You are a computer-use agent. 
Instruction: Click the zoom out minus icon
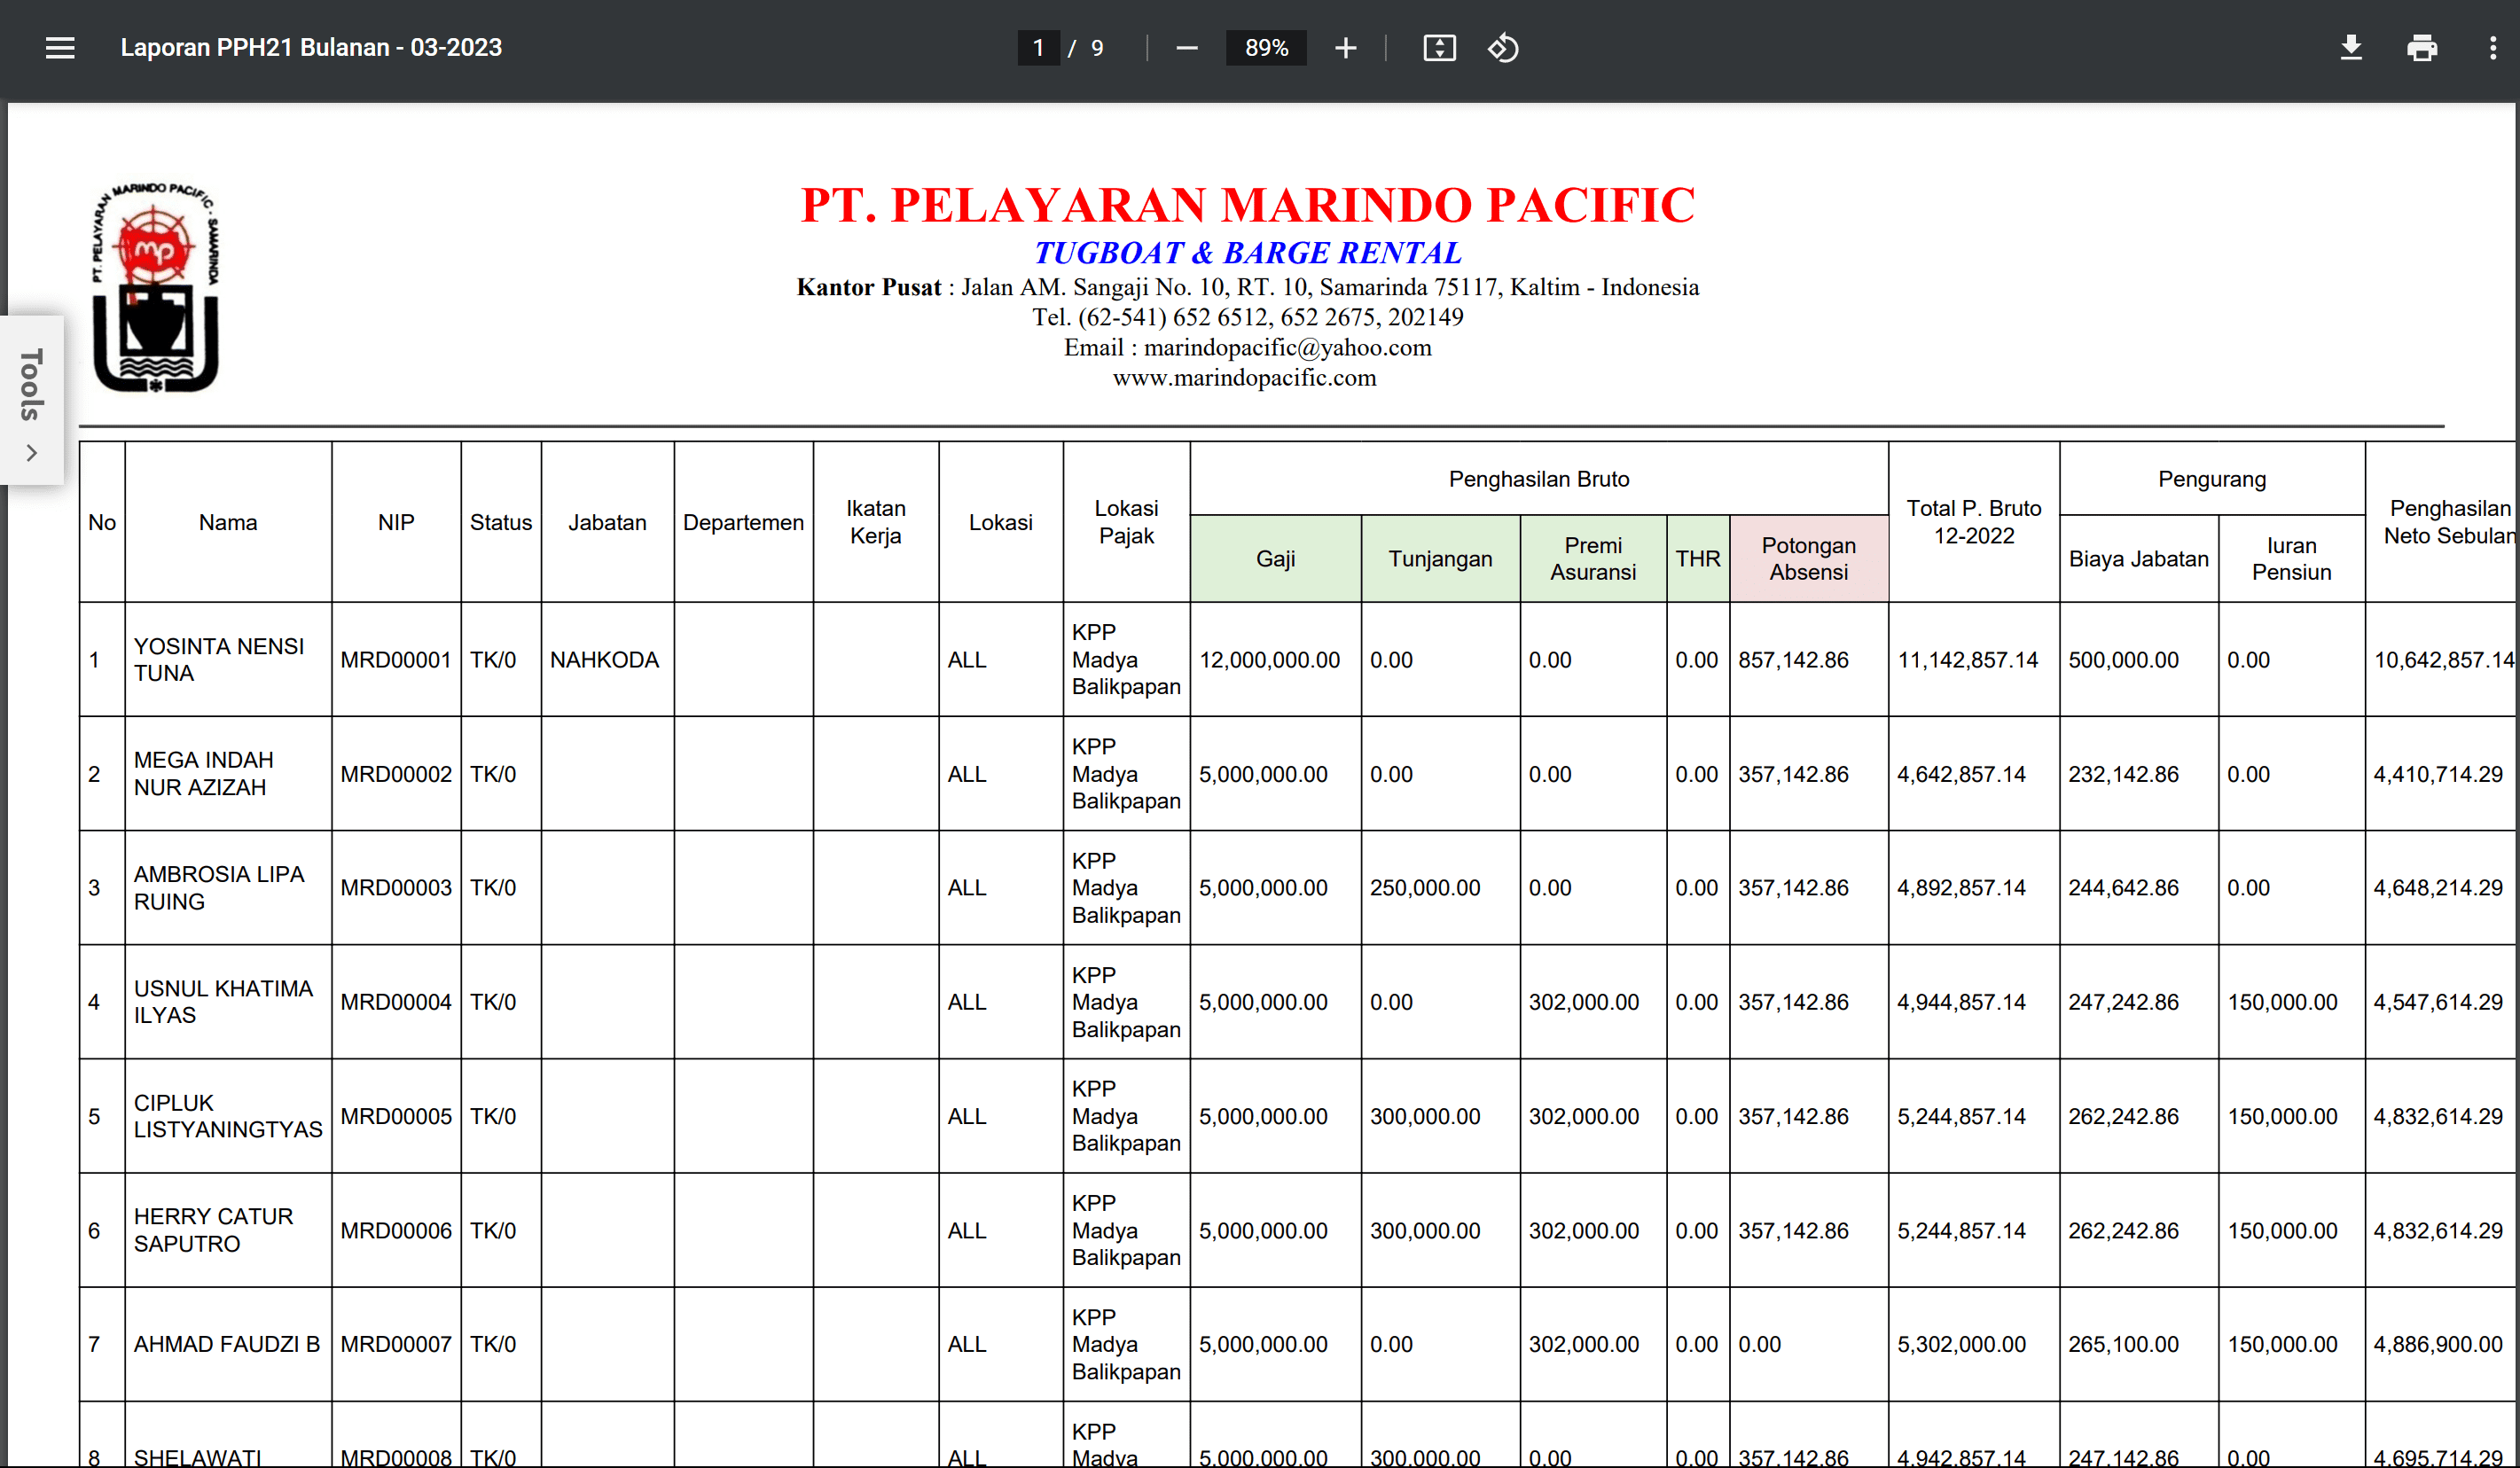click(1186, 48)
